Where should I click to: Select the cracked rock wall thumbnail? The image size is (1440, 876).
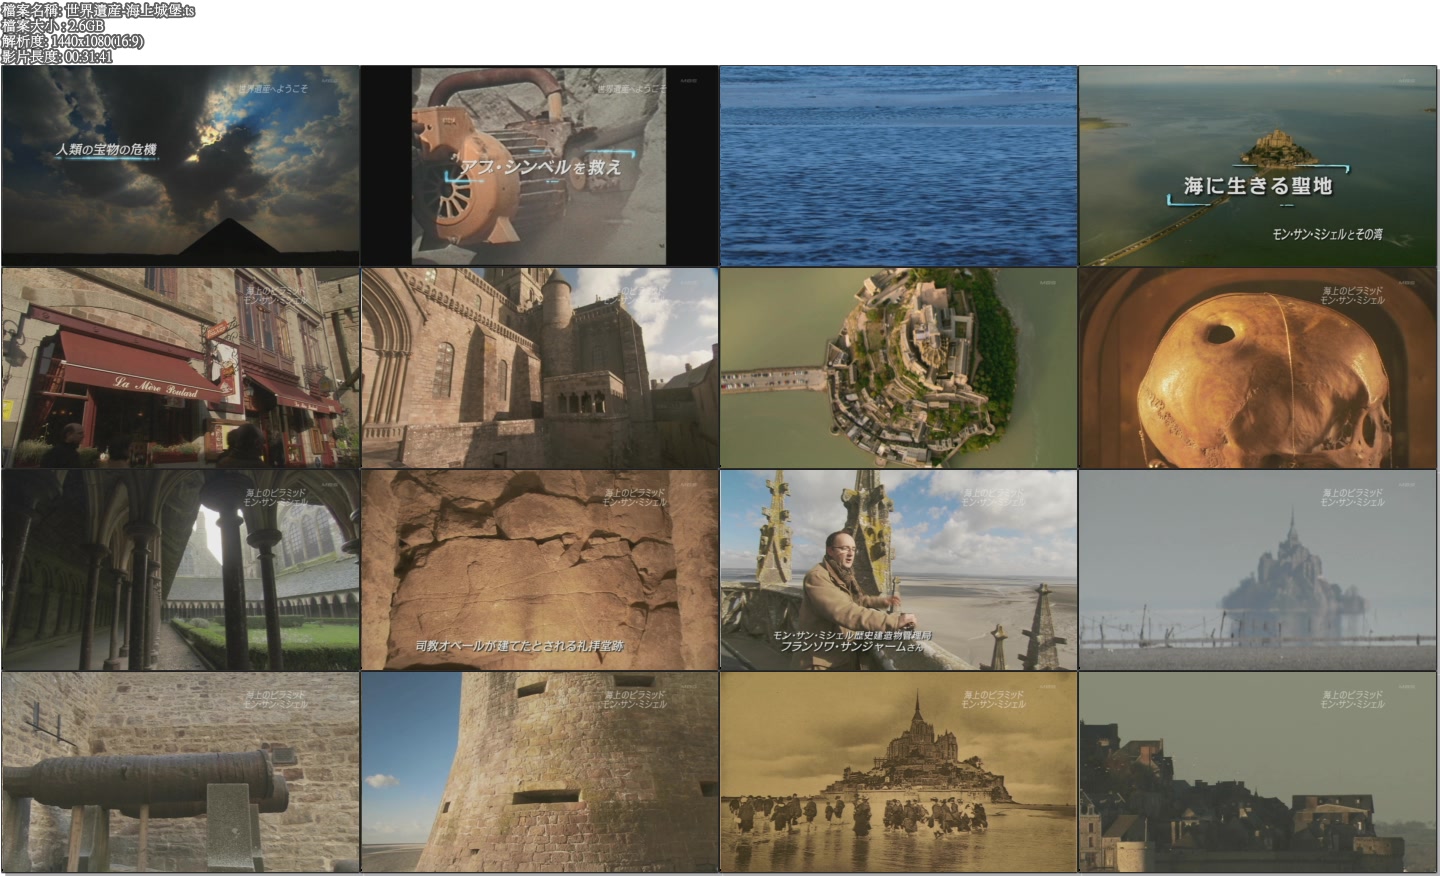coord(539,570)
